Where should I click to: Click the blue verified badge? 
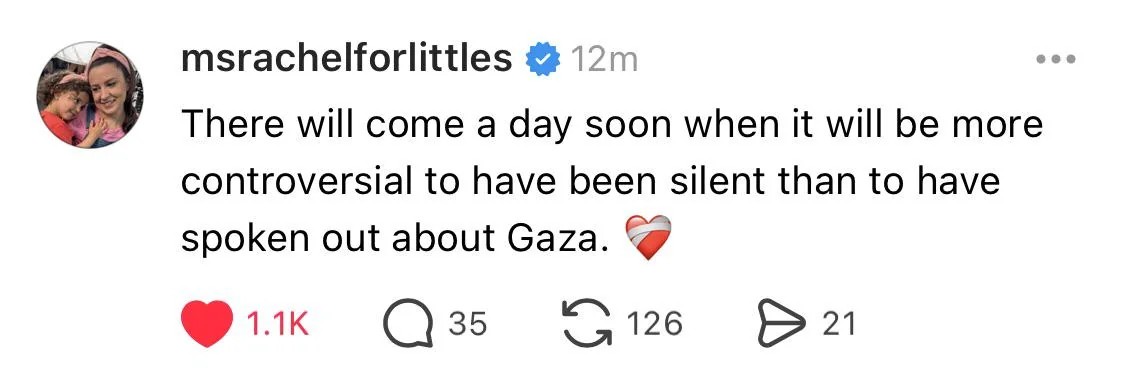click(544, 60)
